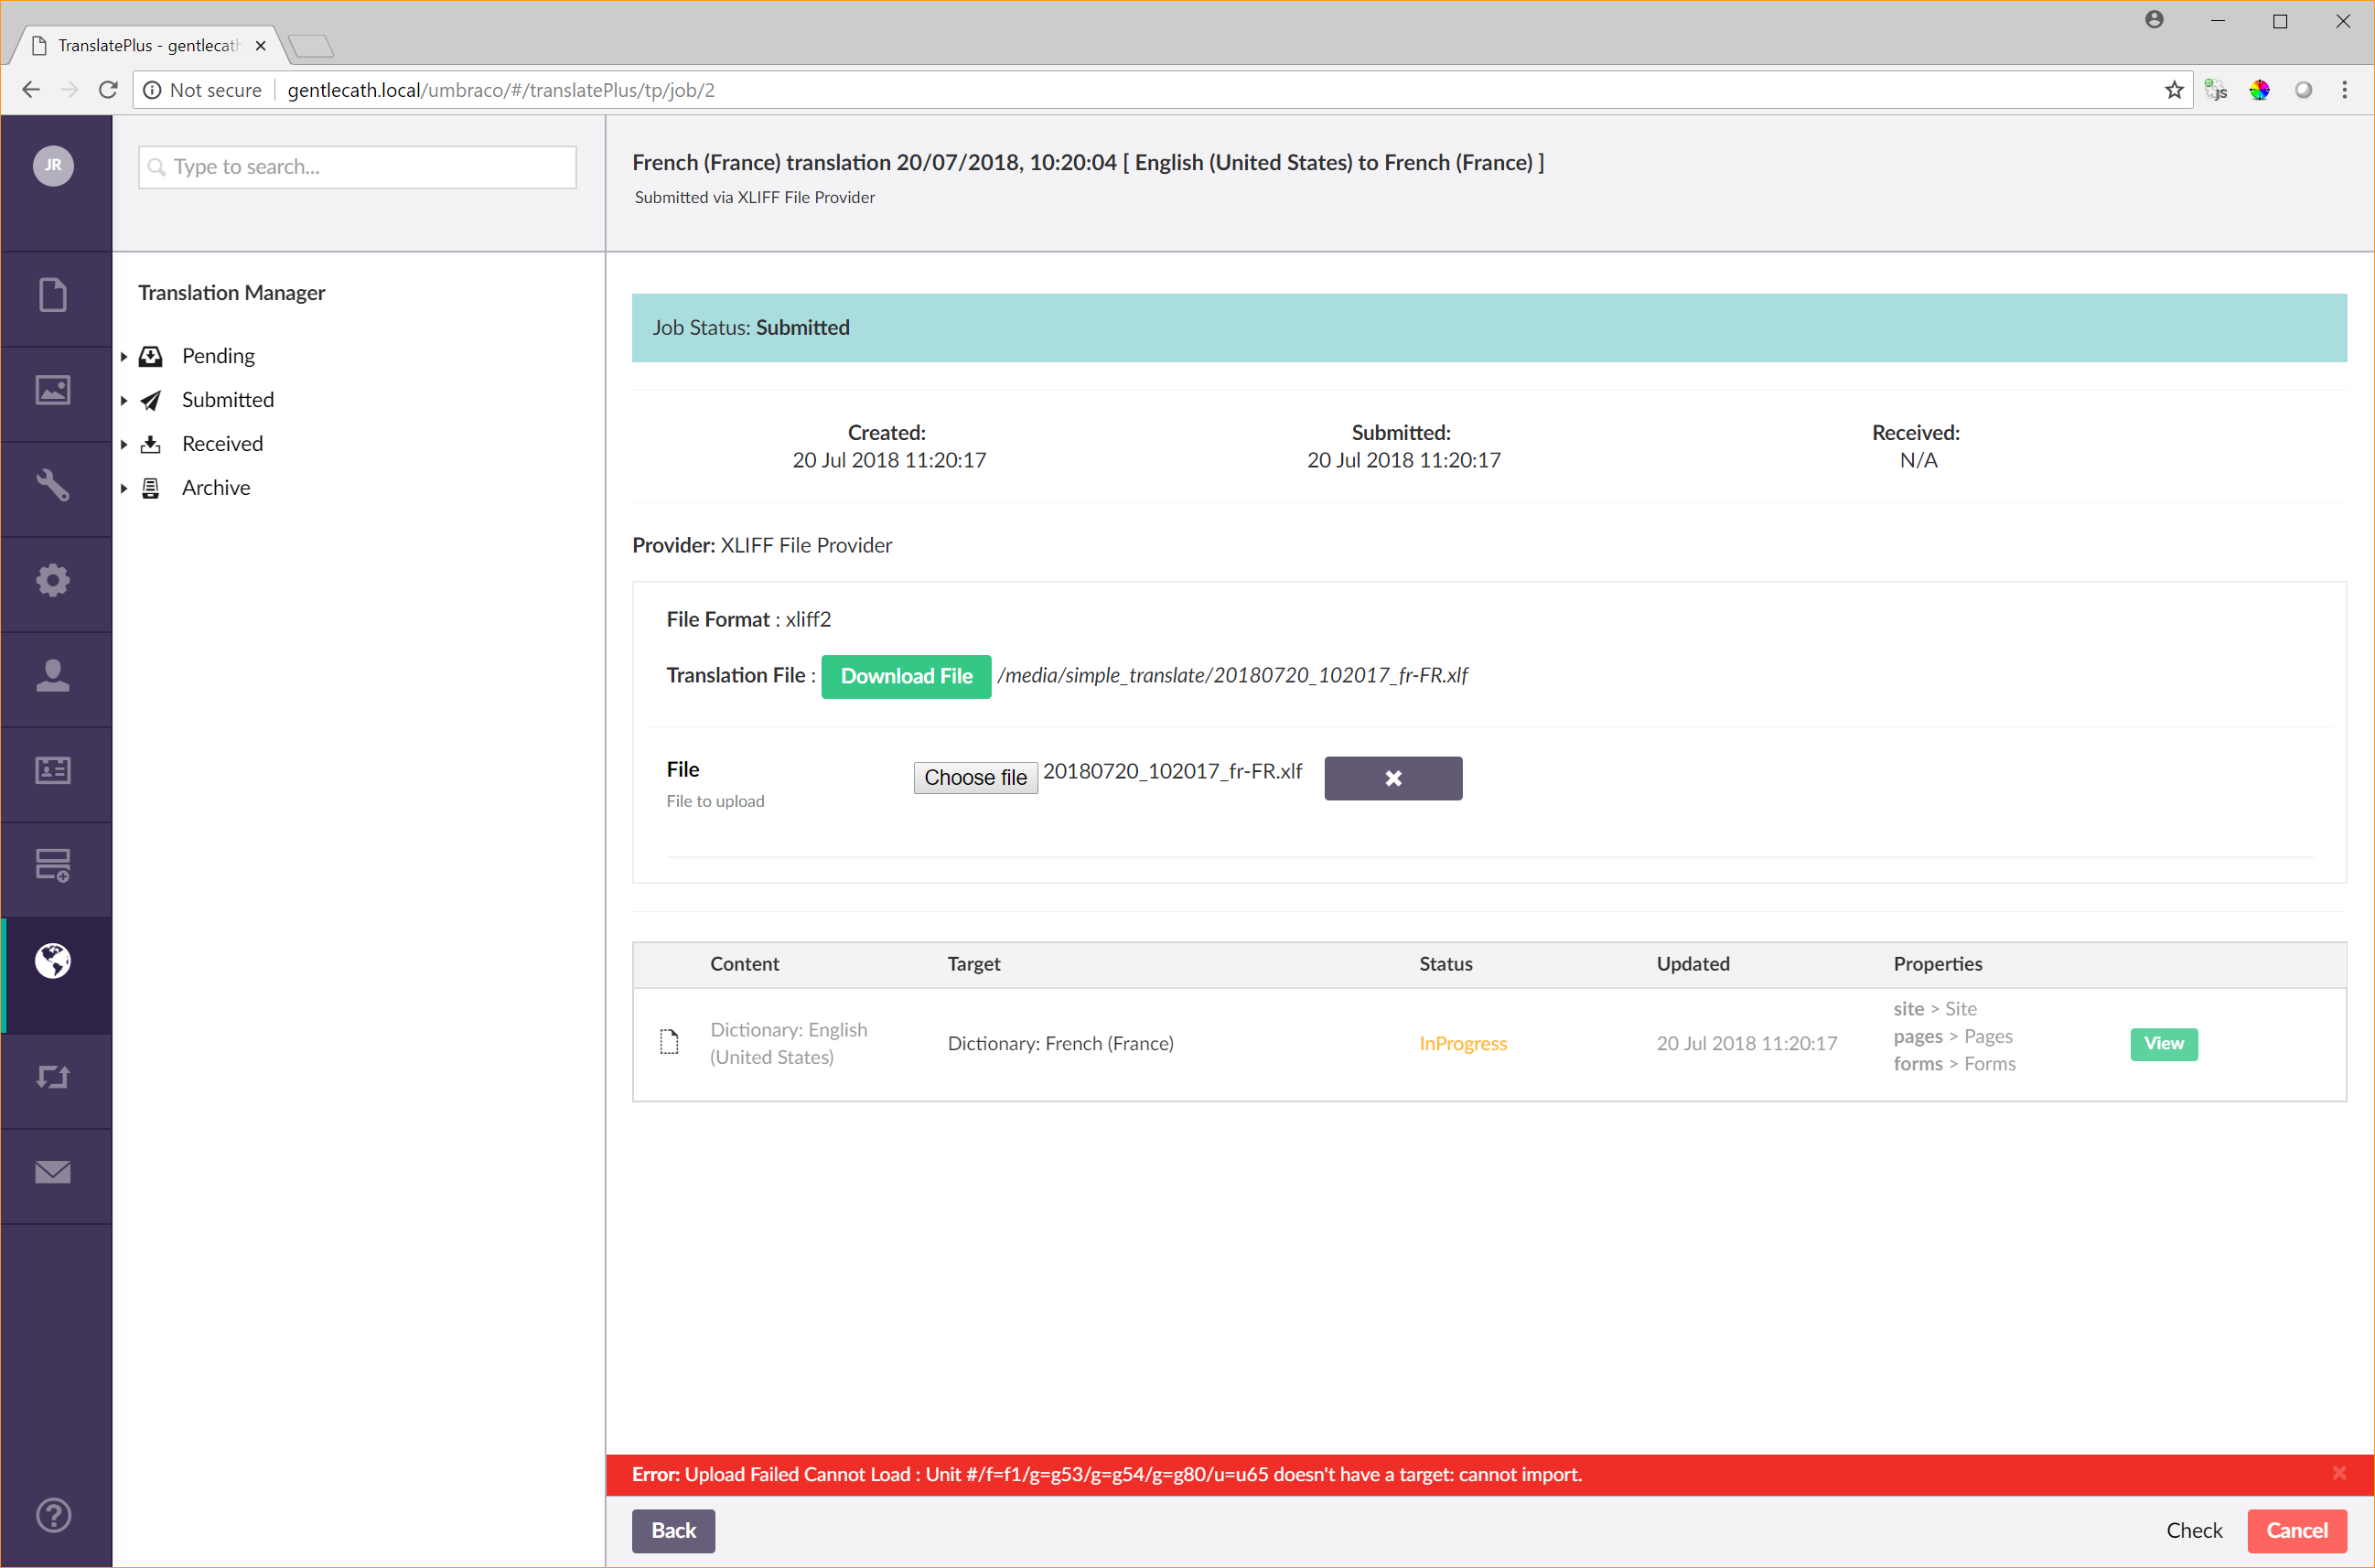
Task: Open the Settings wrench section
Action: tap(53, 485)
